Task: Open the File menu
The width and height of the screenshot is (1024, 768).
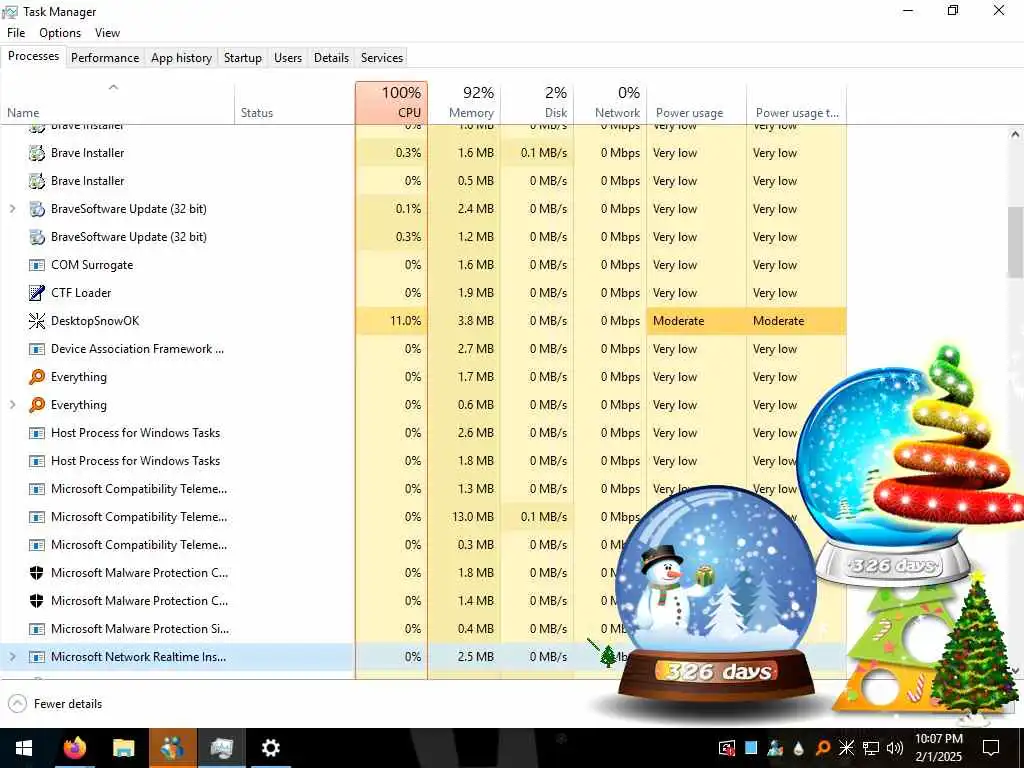Action: tap(16, 33)
